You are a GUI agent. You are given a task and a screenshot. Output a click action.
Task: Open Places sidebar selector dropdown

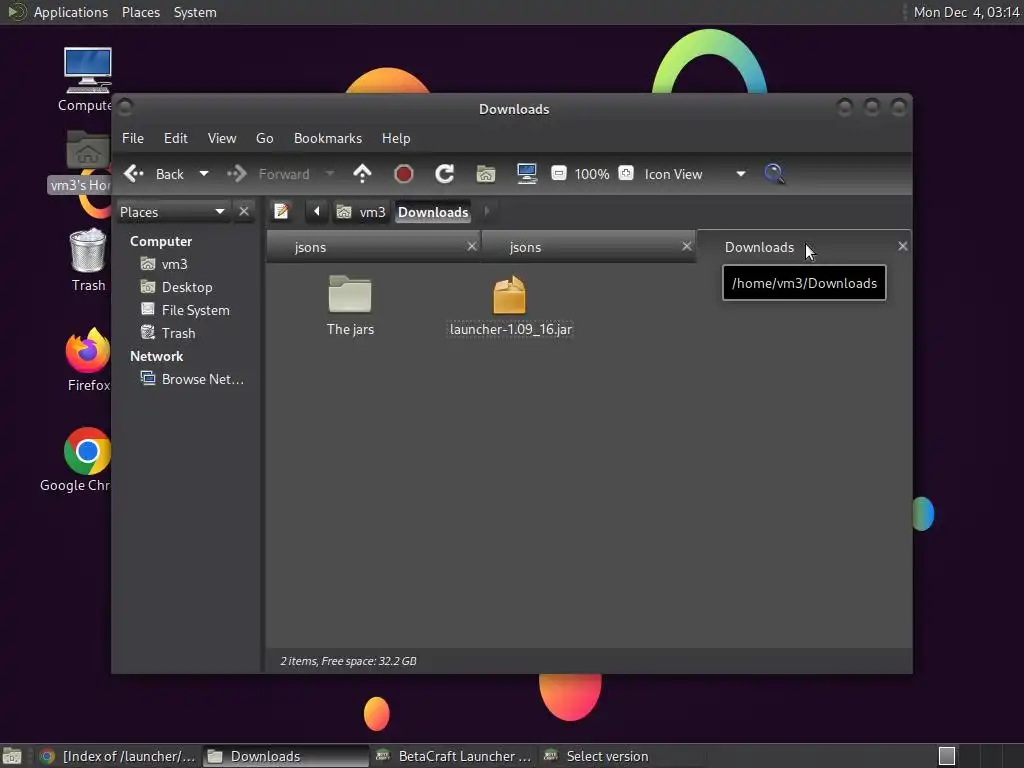(x=172, y=212)
